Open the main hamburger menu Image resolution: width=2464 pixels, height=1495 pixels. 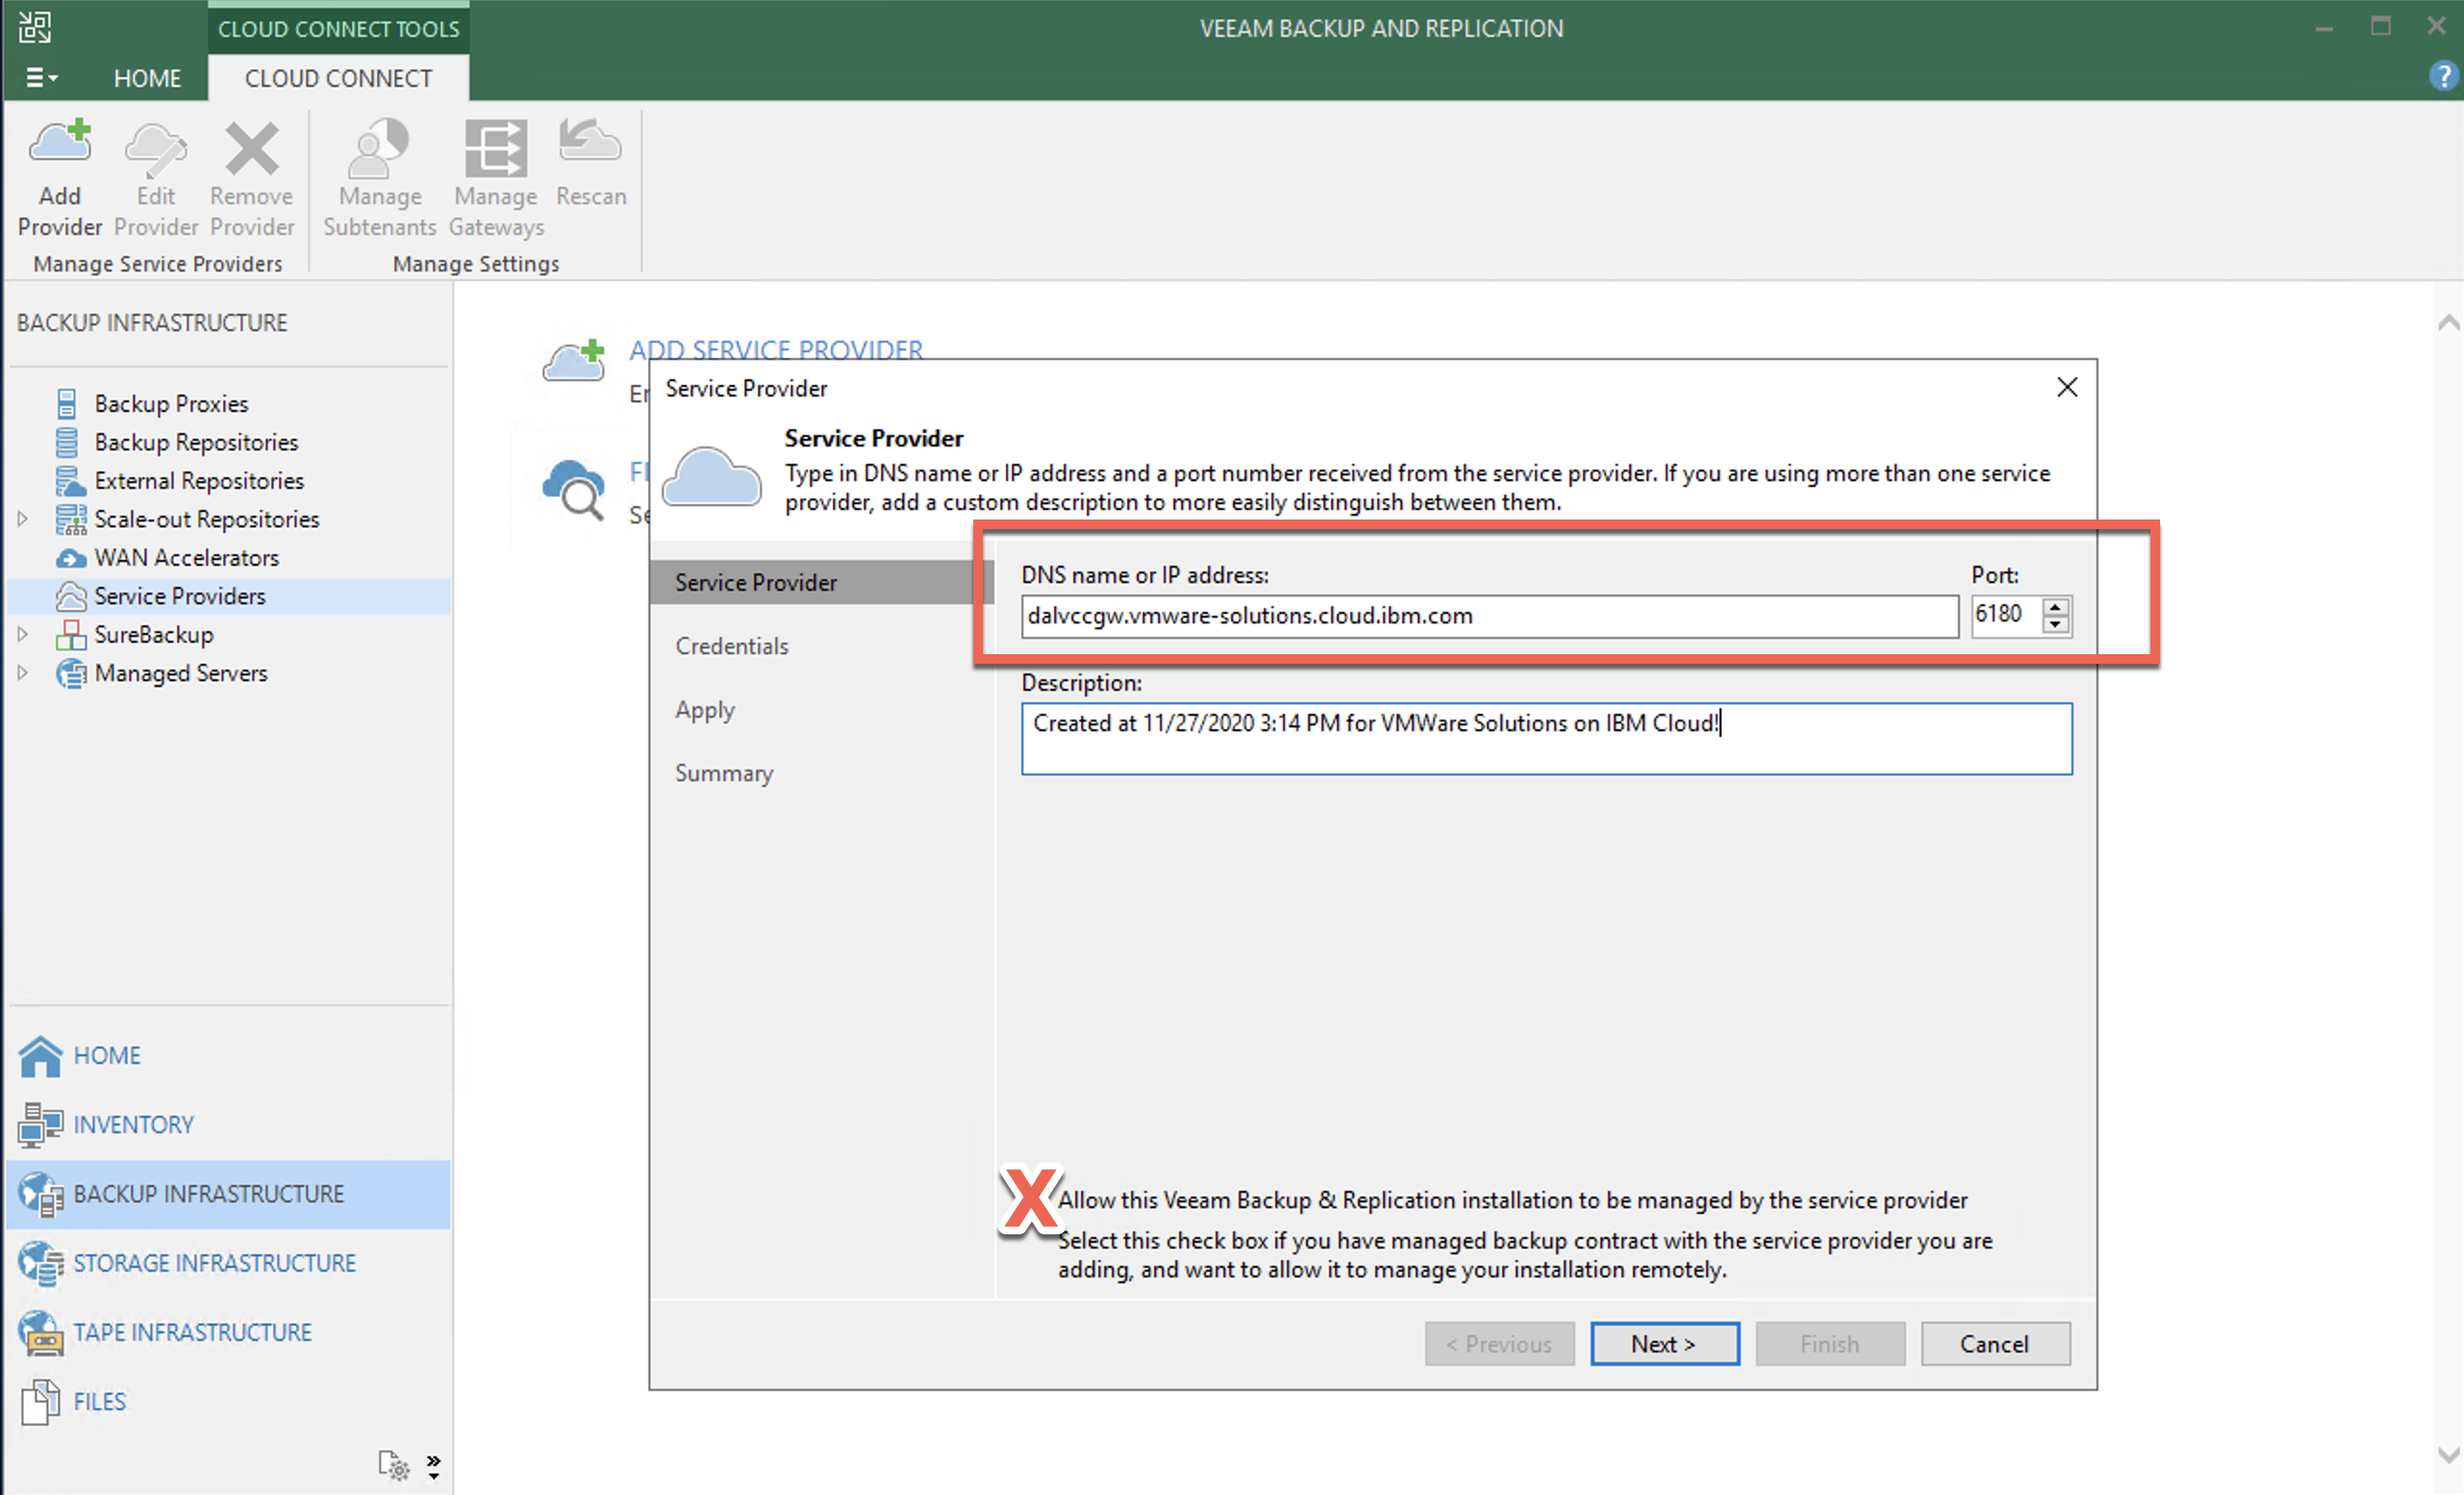click(40, 78)
